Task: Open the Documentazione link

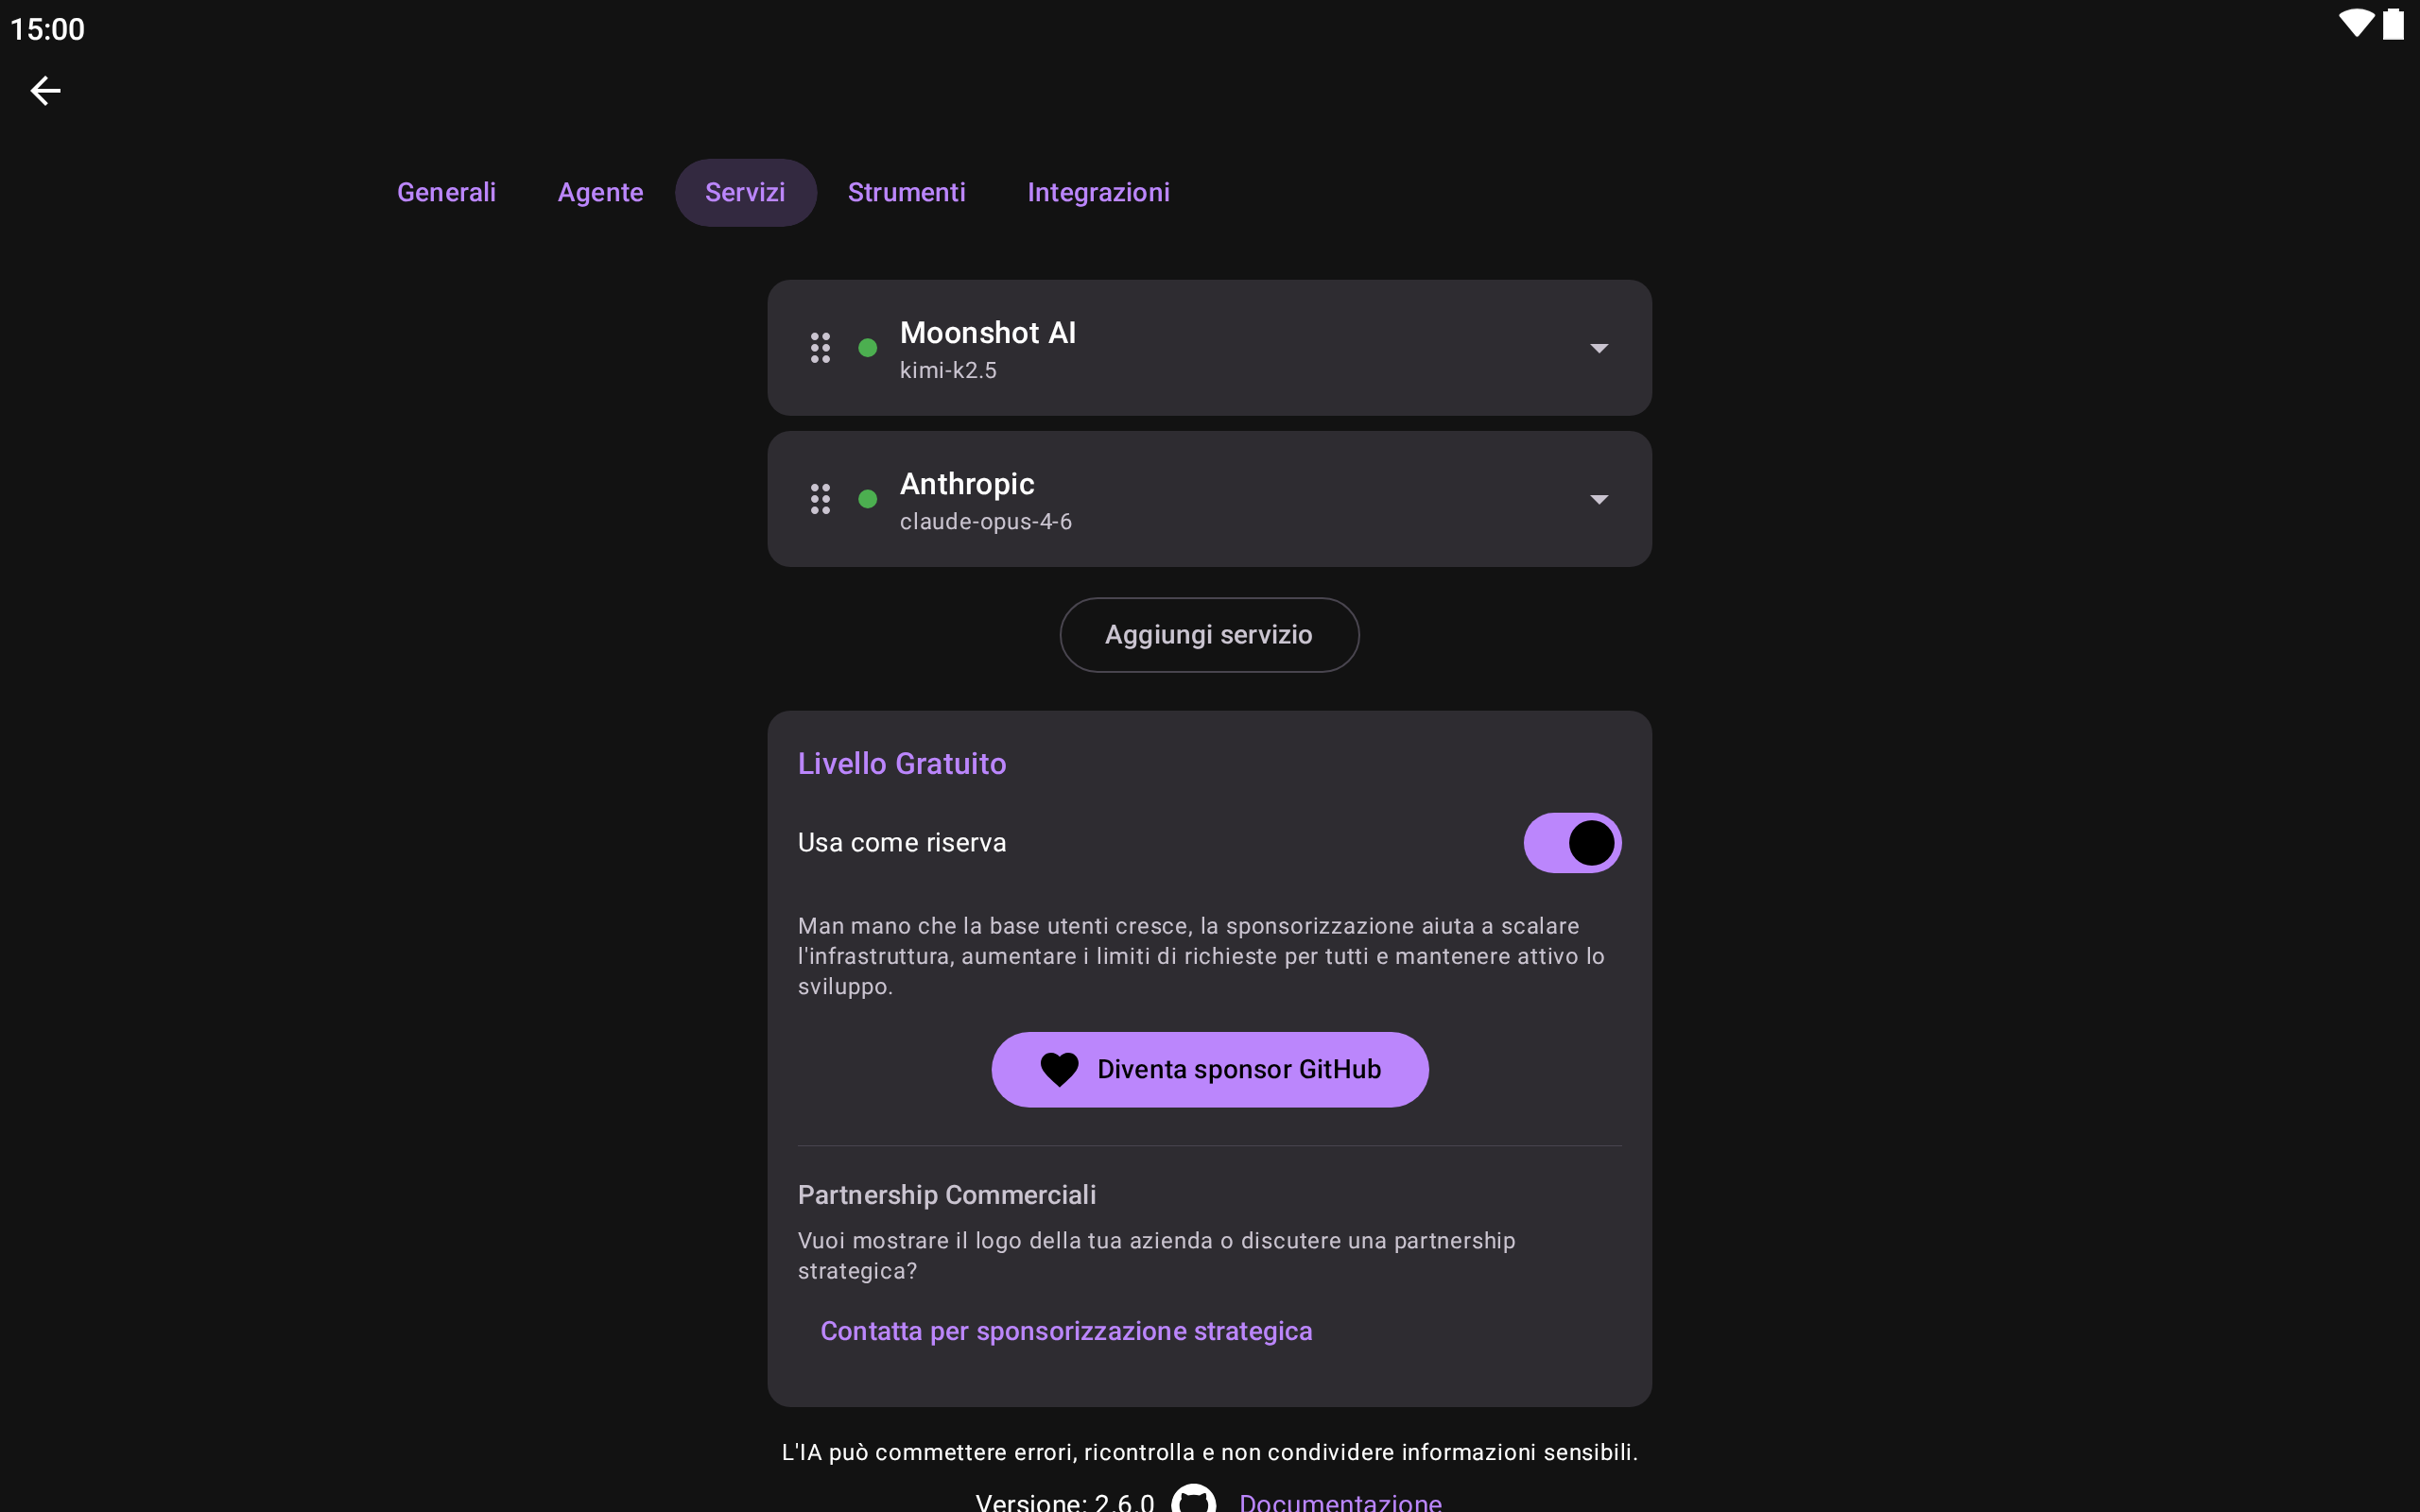Action: [x=1340, y=1500]
